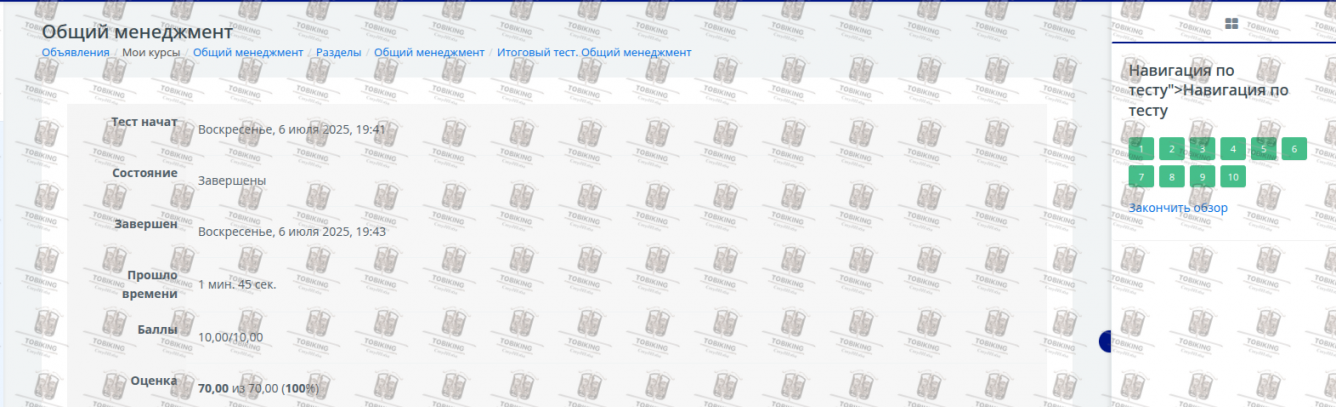The height and width of the screenshot is (407, 1336).
Task: Jump to question 7 in navigation
Action: (1141, 176)
